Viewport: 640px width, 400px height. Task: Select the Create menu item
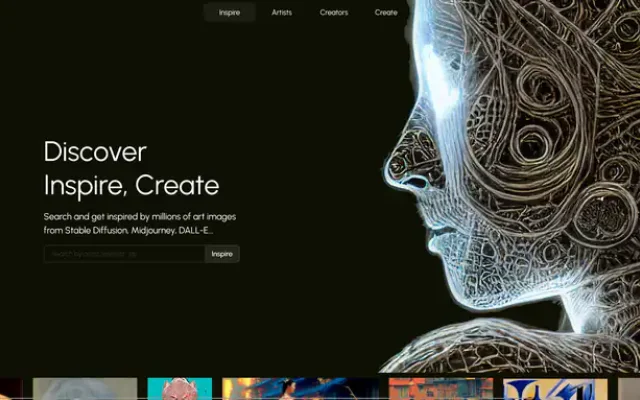coord(386,12)
